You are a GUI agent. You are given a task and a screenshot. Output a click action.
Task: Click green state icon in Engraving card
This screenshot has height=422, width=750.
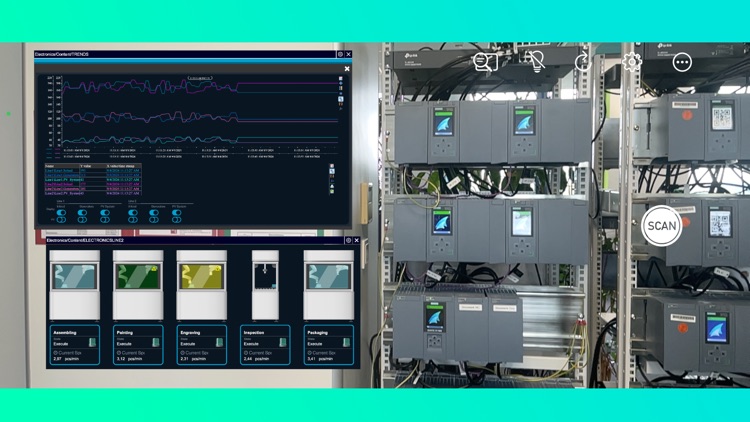(x=220, y=342)
